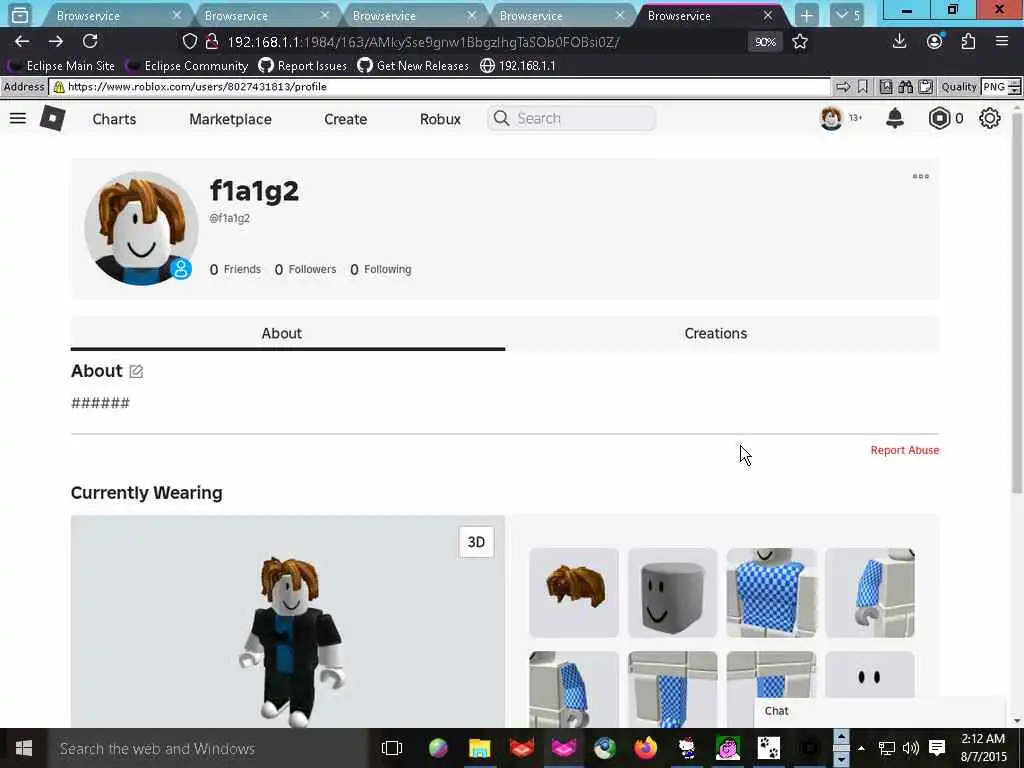Open the 0 Friends link
The width and height of the screenshot is (1024, 768).
point(235,269)
